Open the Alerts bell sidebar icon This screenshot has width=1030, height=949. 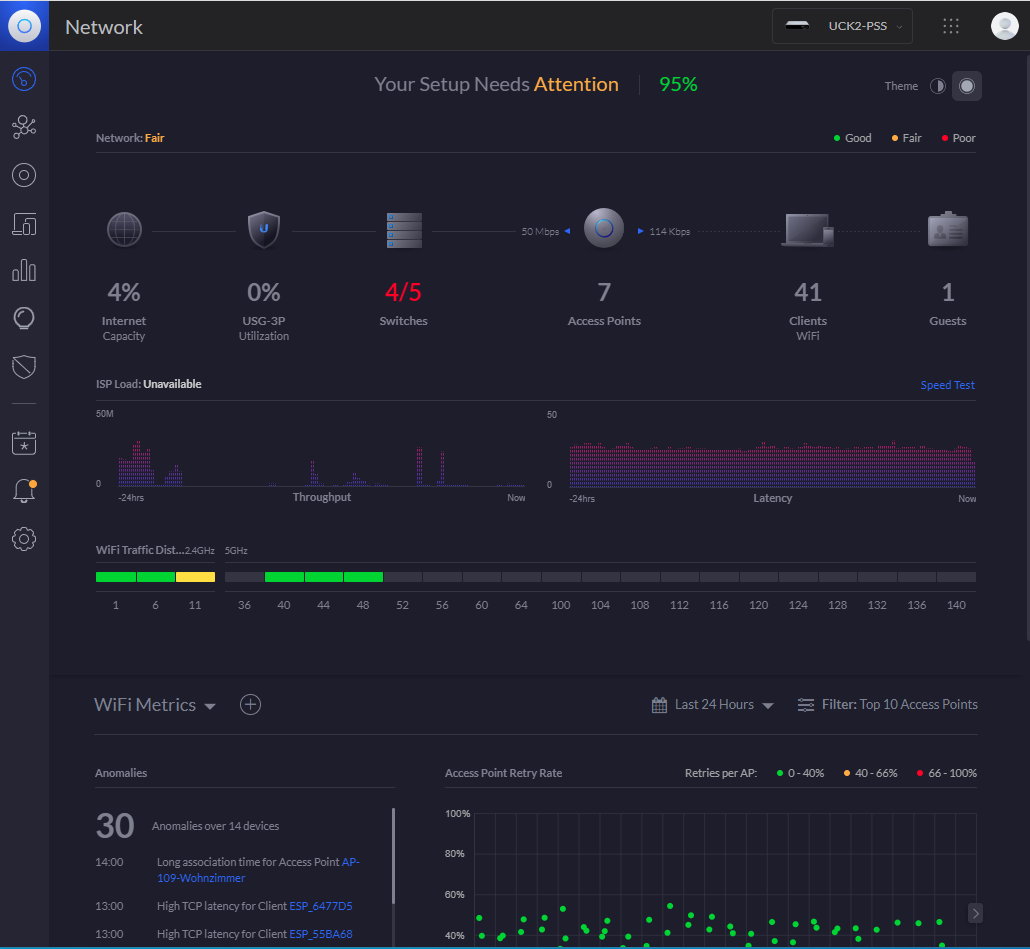tap(24, 491)
